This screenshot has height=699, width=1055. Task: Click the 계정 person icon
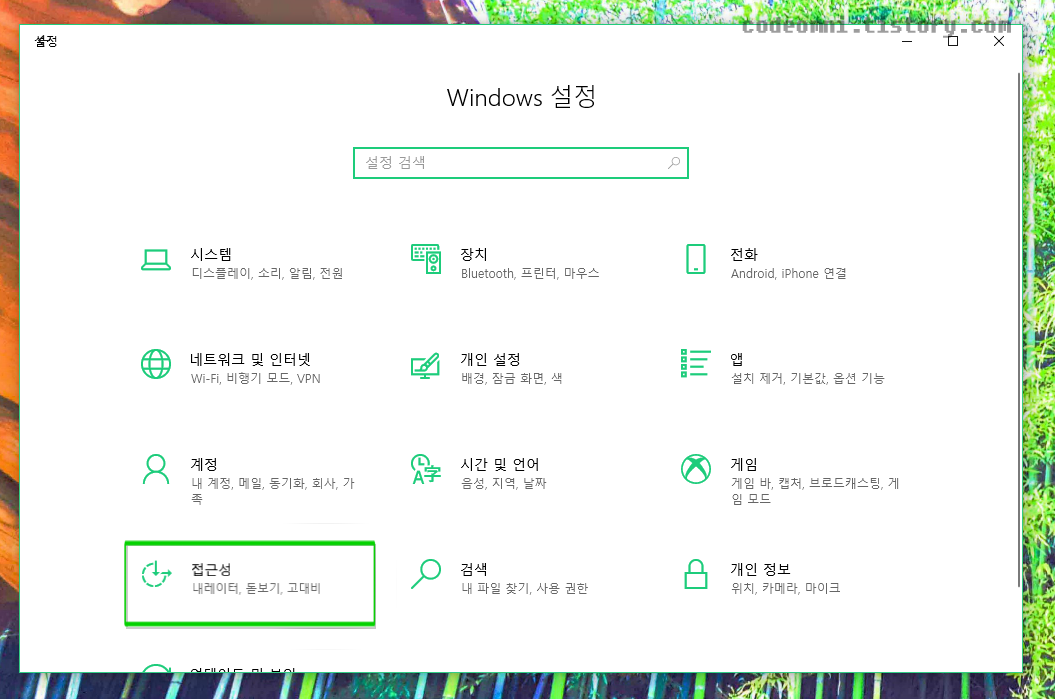(156, 469)
